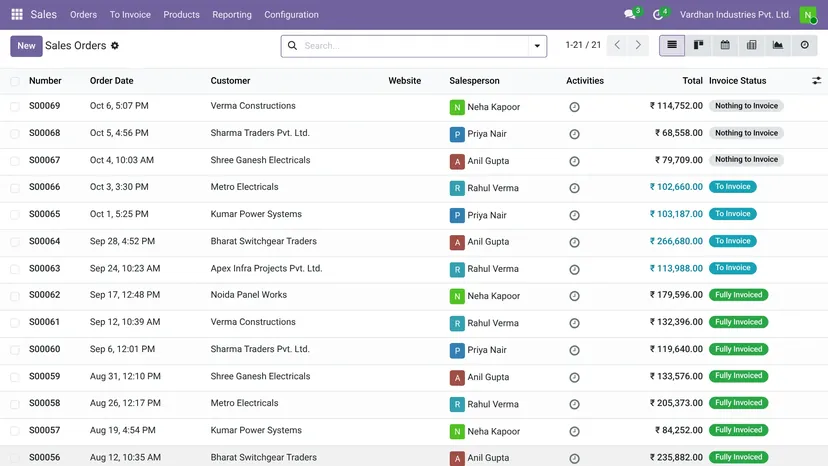Click Anil Gupta avatar on S00067
The image size is (828, 466).
[x=457, y=161]
